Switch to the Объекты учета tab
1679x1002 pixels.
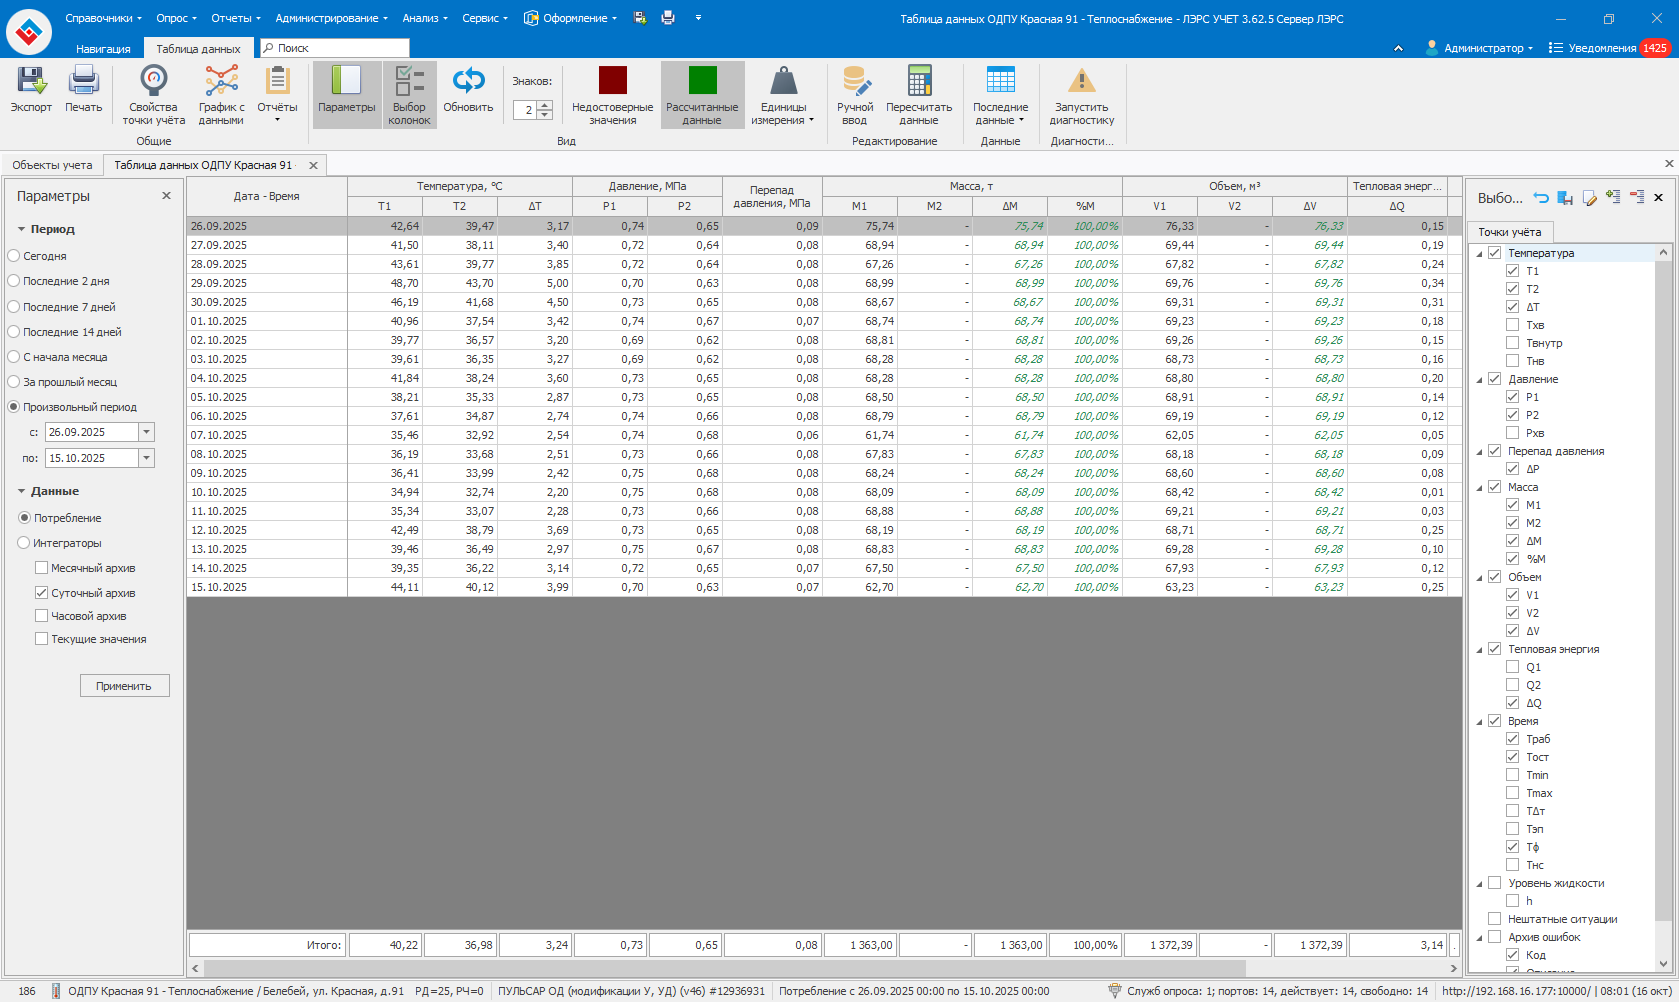point(52,165)
